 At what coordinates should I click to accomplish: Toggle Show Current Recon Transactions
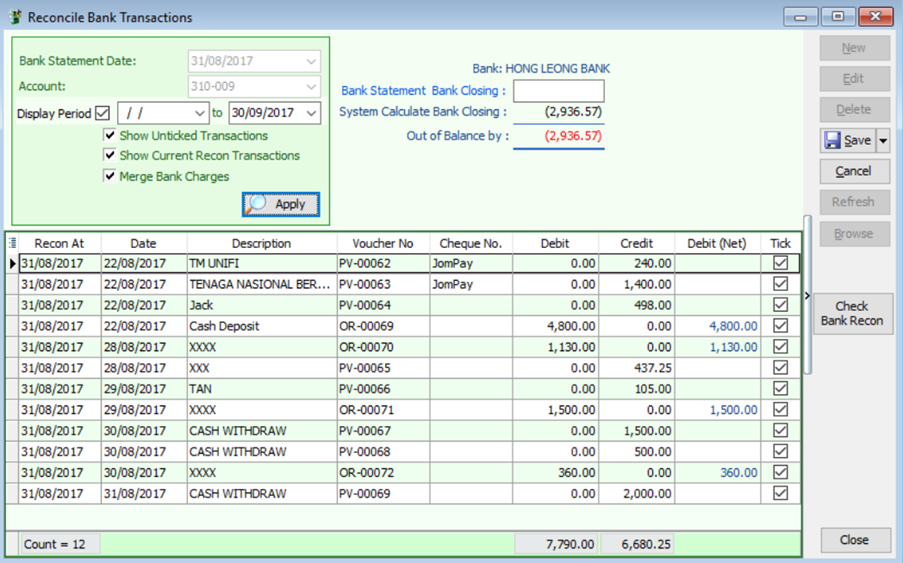coord(110,156)
